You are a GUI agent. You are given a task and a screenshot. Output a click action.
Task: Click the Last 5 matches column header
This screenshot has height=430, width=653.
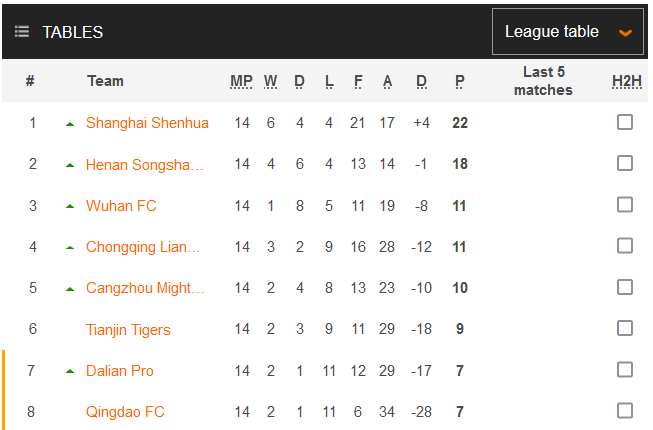point(543,81)
